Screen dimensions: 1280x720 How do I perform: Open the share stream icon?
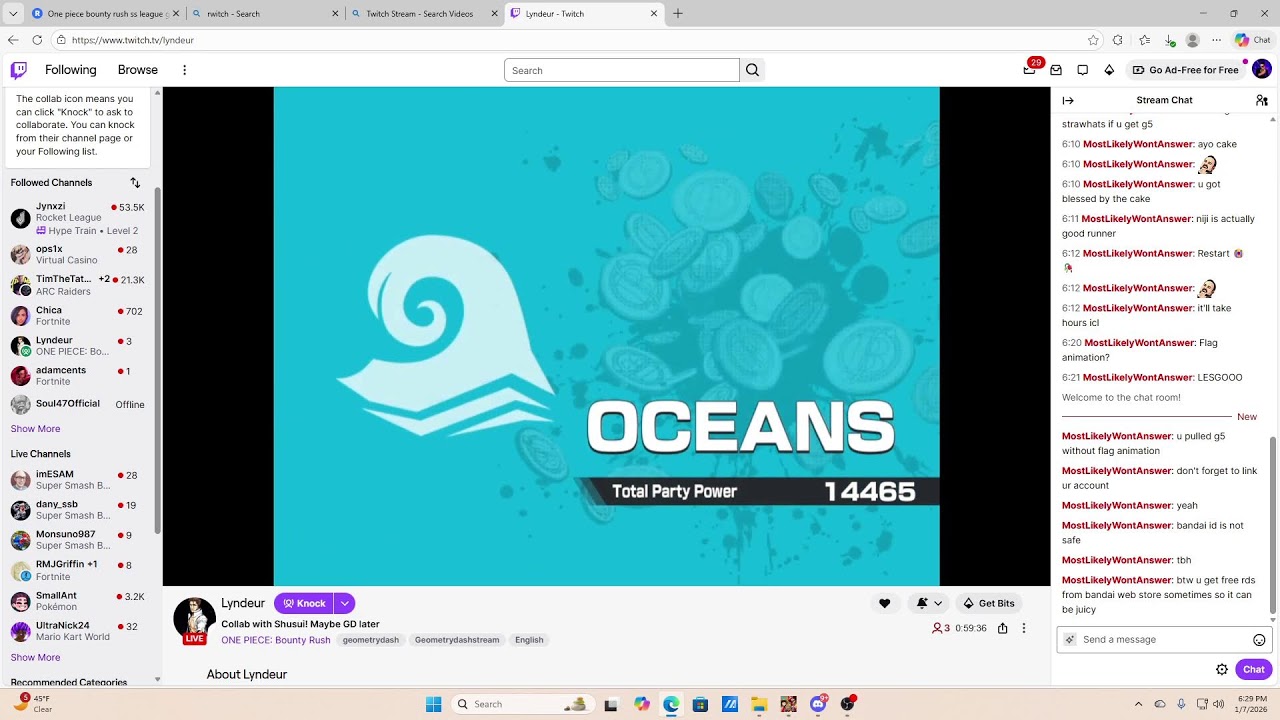[x=1002, y=628]
